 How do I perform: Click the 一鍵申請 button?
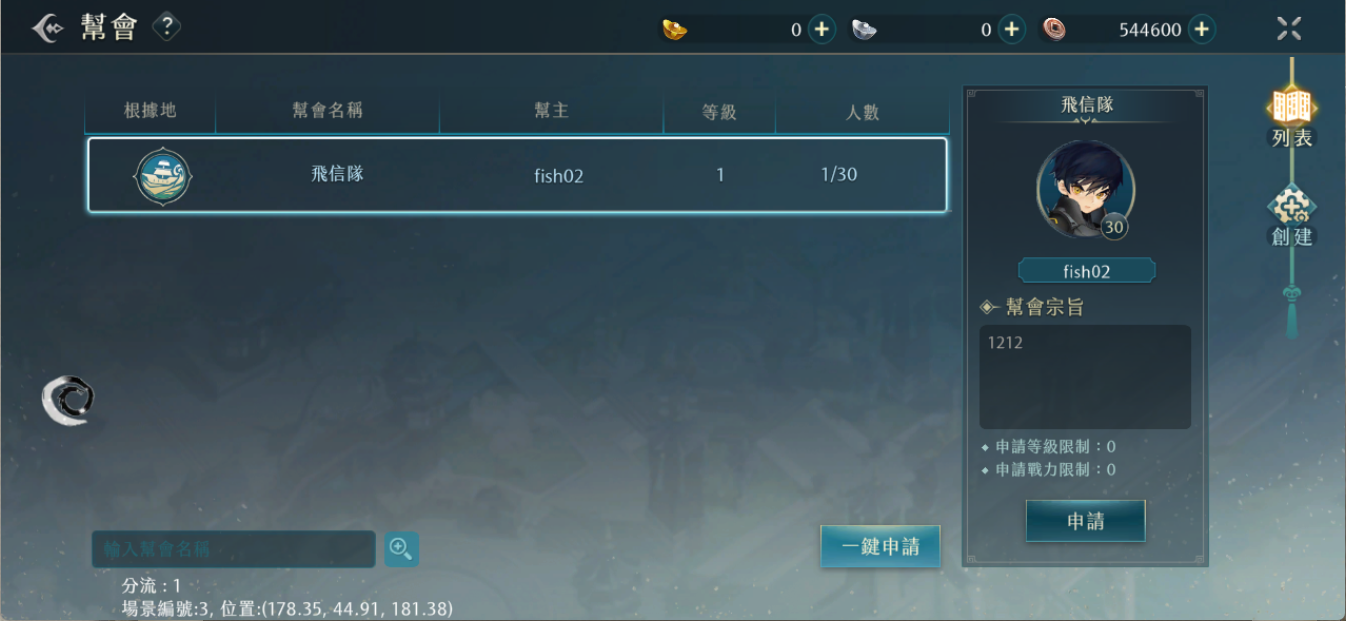880,546
